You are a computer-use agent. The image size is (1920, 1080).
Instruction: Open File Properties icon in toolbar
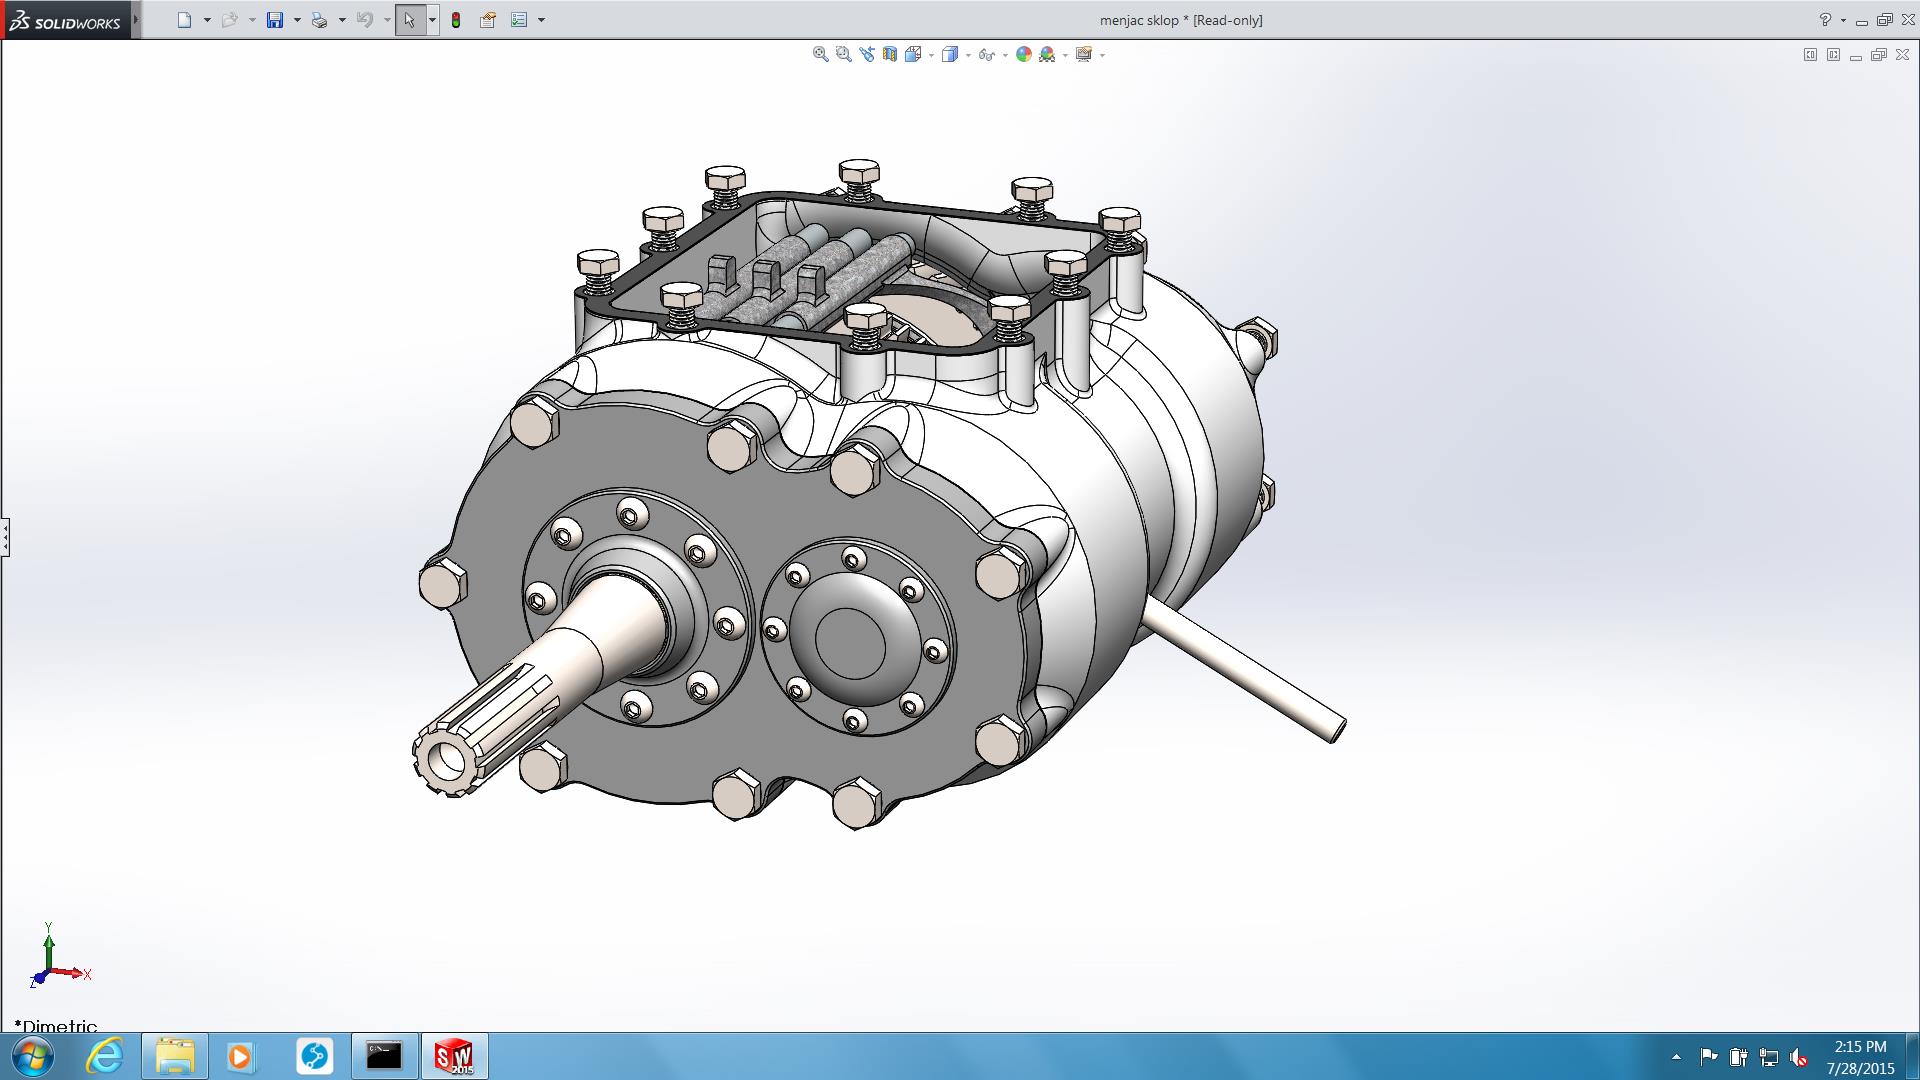pos(488,20)
